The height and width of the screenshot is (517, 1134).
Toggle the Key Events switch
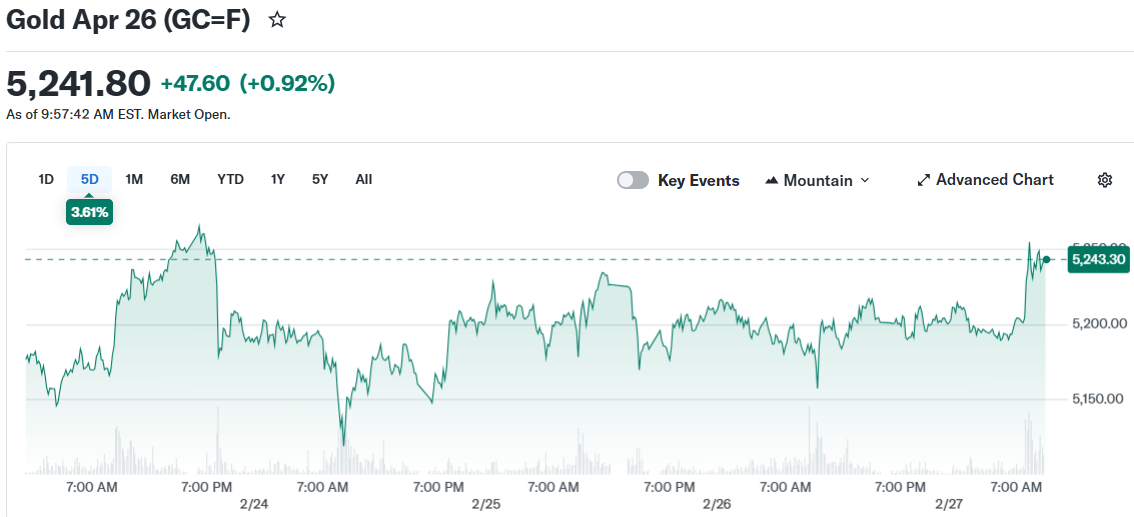(x=632, y=180)
